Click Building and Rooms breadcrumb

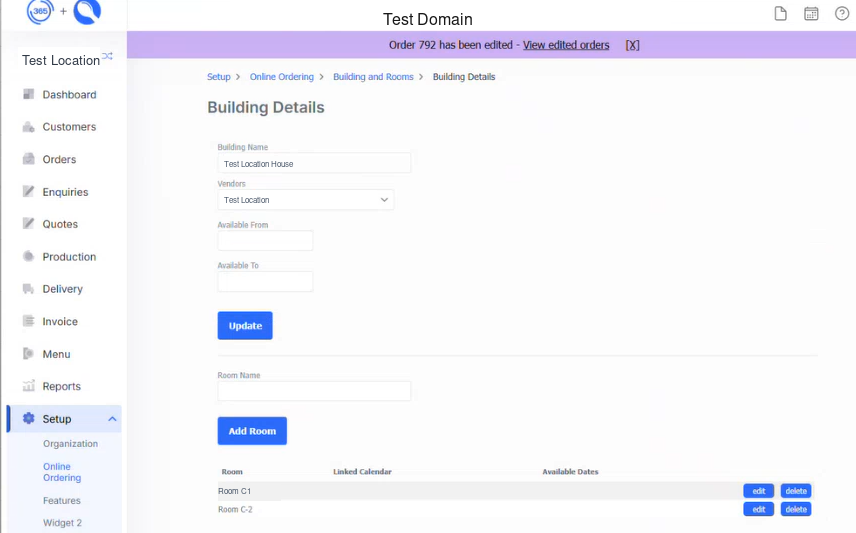pos(373,76)
